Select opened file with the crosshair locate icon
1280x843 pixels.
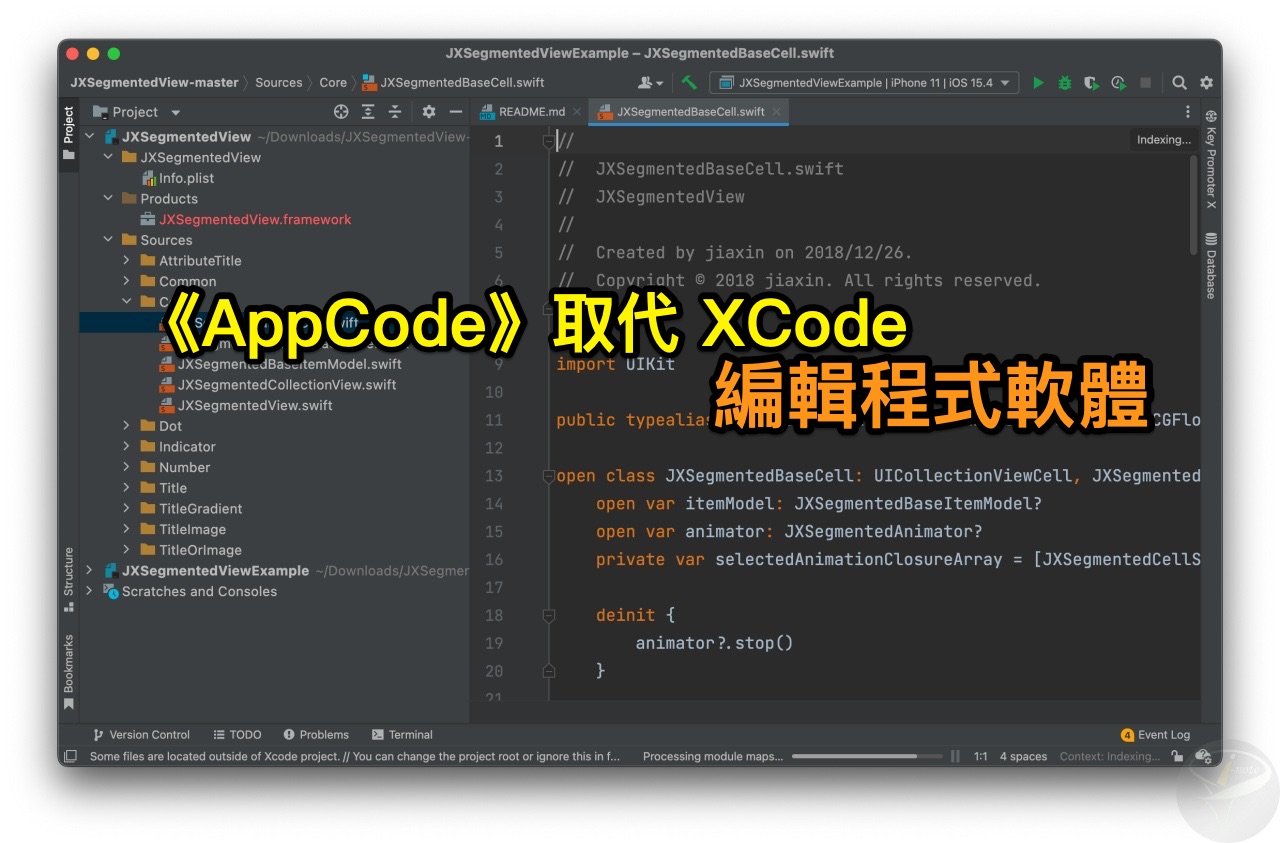(341, 111)
